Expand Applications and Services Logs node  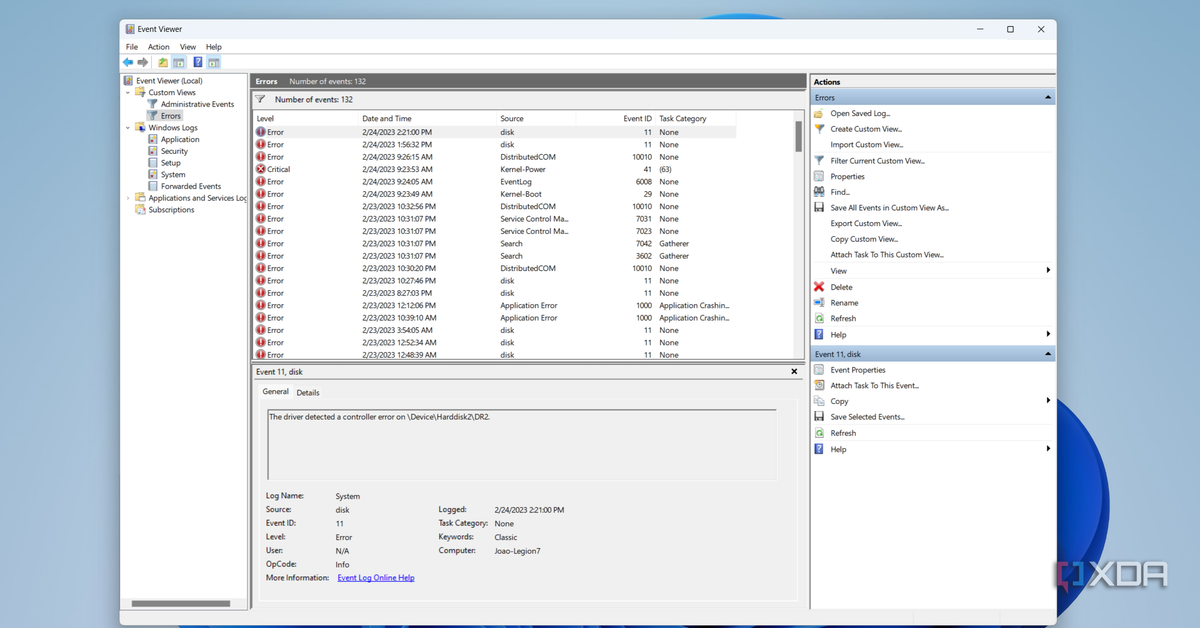pos(128,198)
